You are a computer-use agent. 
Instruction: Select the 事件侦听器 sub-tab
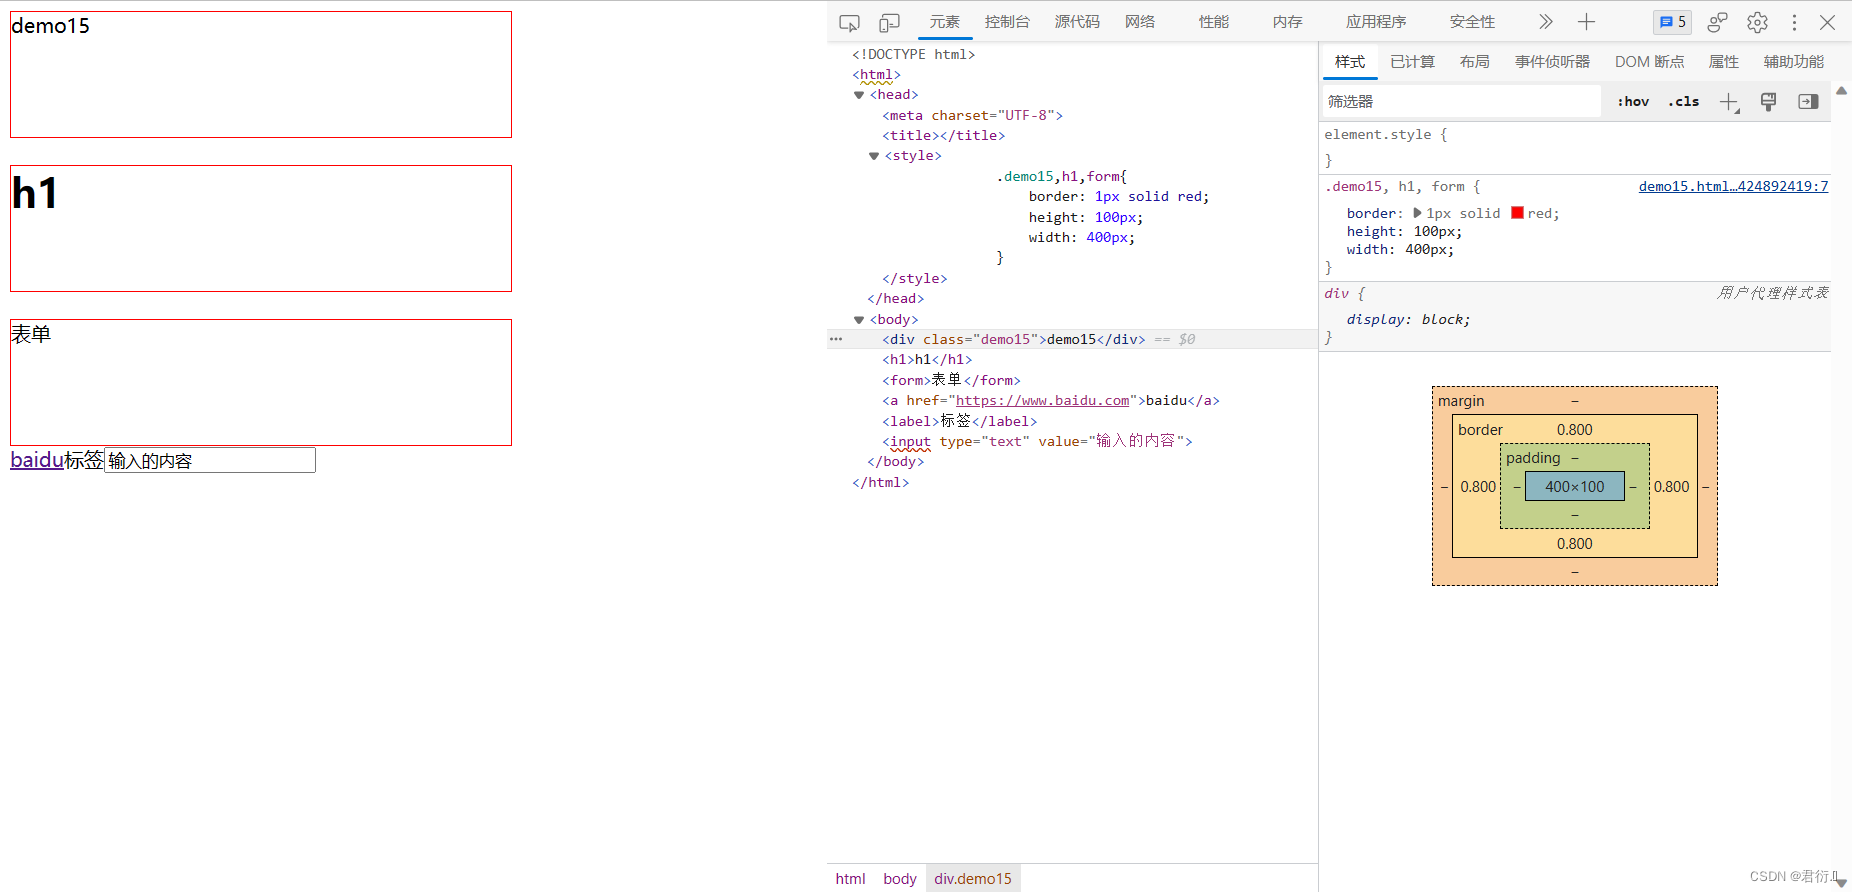click(x=1552, y=62)
